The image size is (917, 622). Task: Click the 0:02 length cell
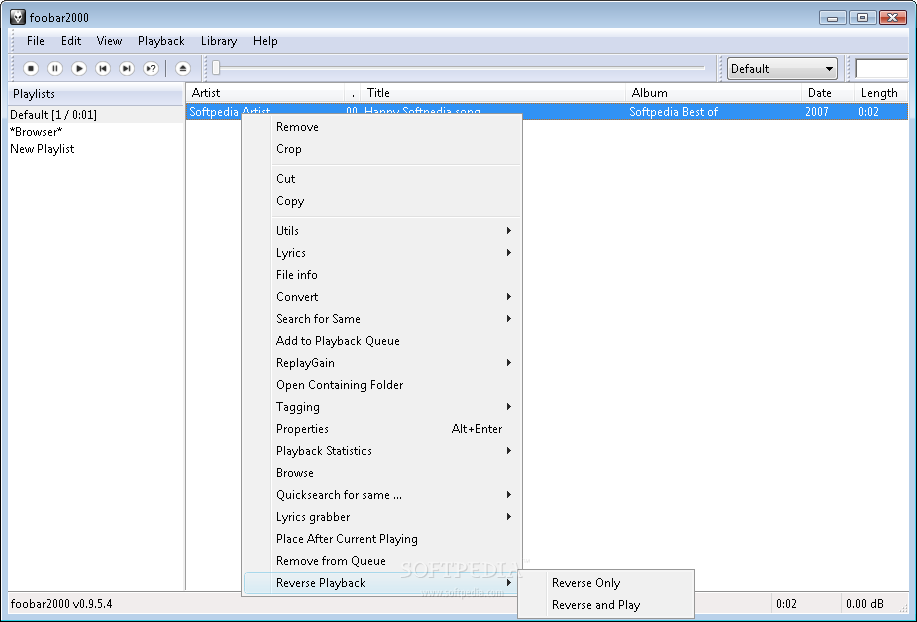pyautogui.click(x=868, y=112)
